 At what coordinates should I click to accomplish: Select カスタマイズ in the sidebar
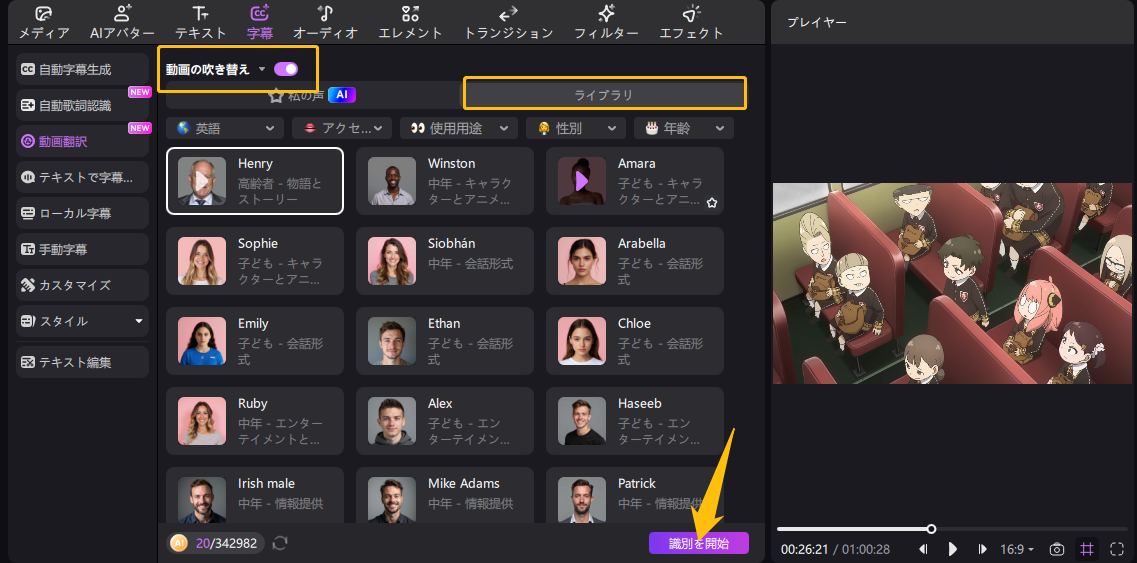point(82,285)
